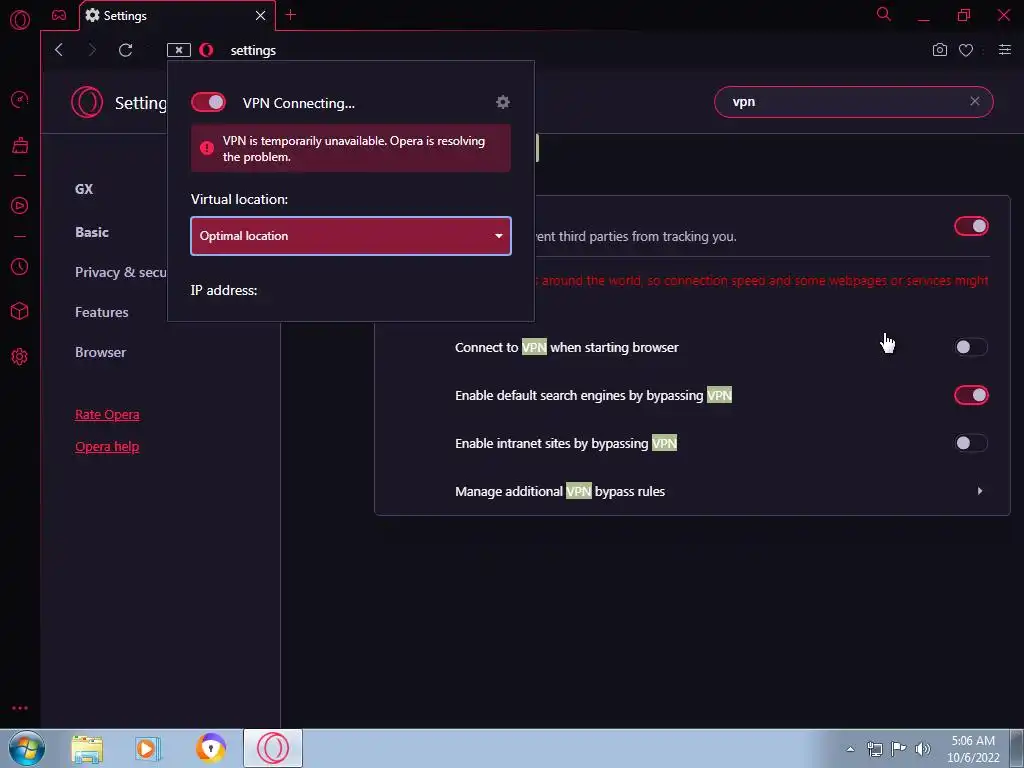Click the "IP address:" label
Viewport: 1024px width, 768px height.
pos(224,290)
